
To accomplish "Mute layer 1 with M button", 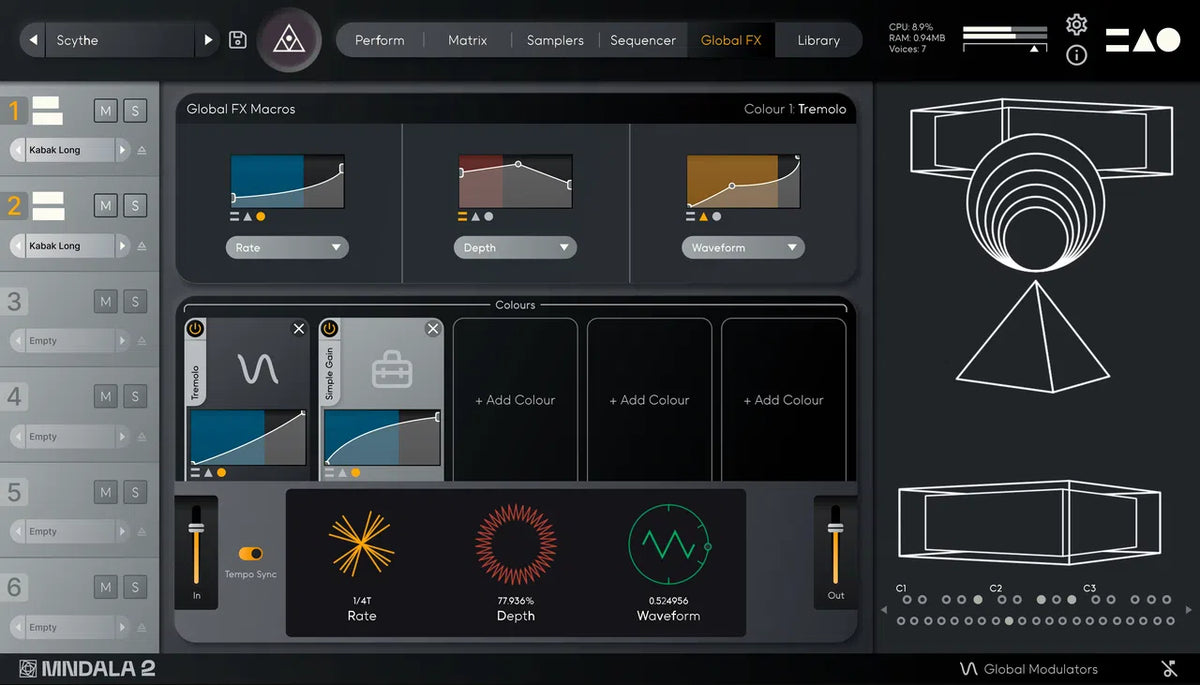I will (x=106, y=110).
